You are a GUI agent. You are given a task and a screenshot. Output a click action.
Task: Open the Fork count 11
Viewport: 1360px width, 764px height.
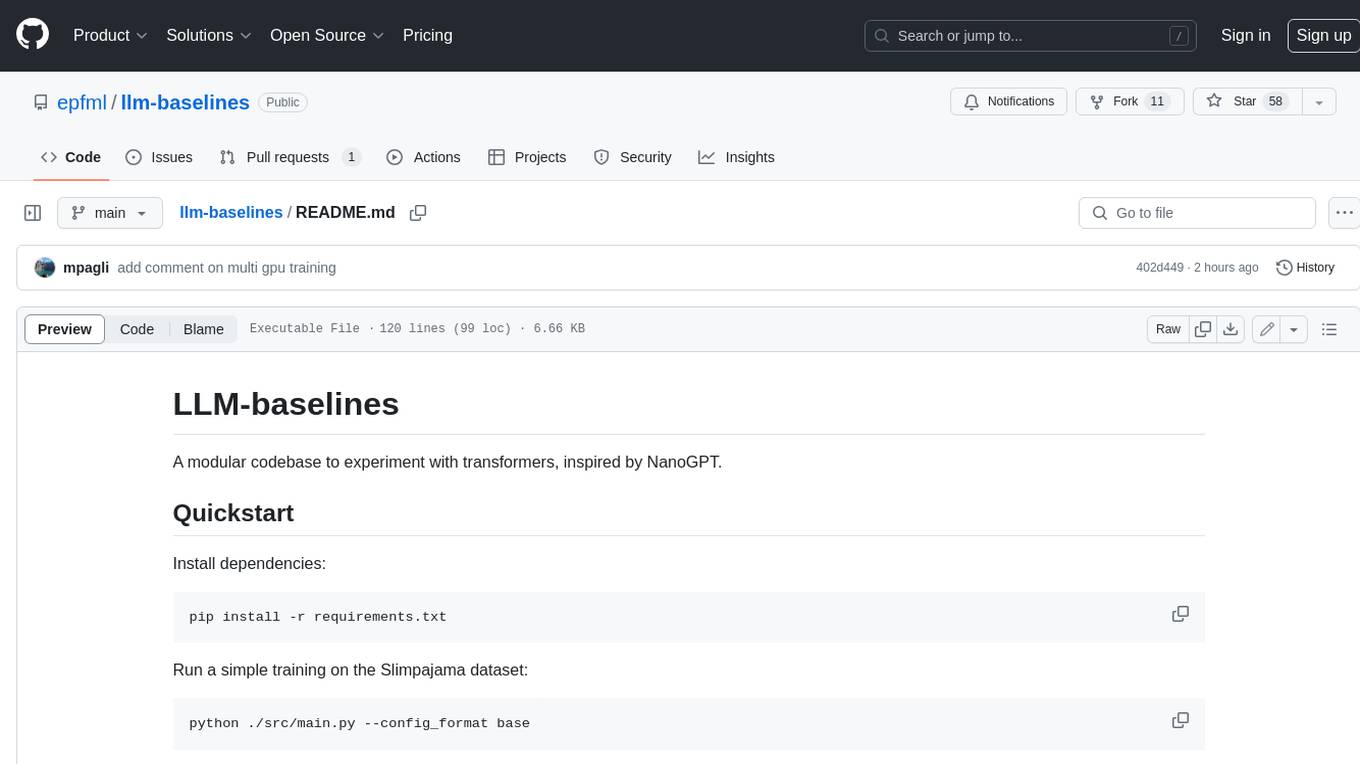coord(1157,102)
